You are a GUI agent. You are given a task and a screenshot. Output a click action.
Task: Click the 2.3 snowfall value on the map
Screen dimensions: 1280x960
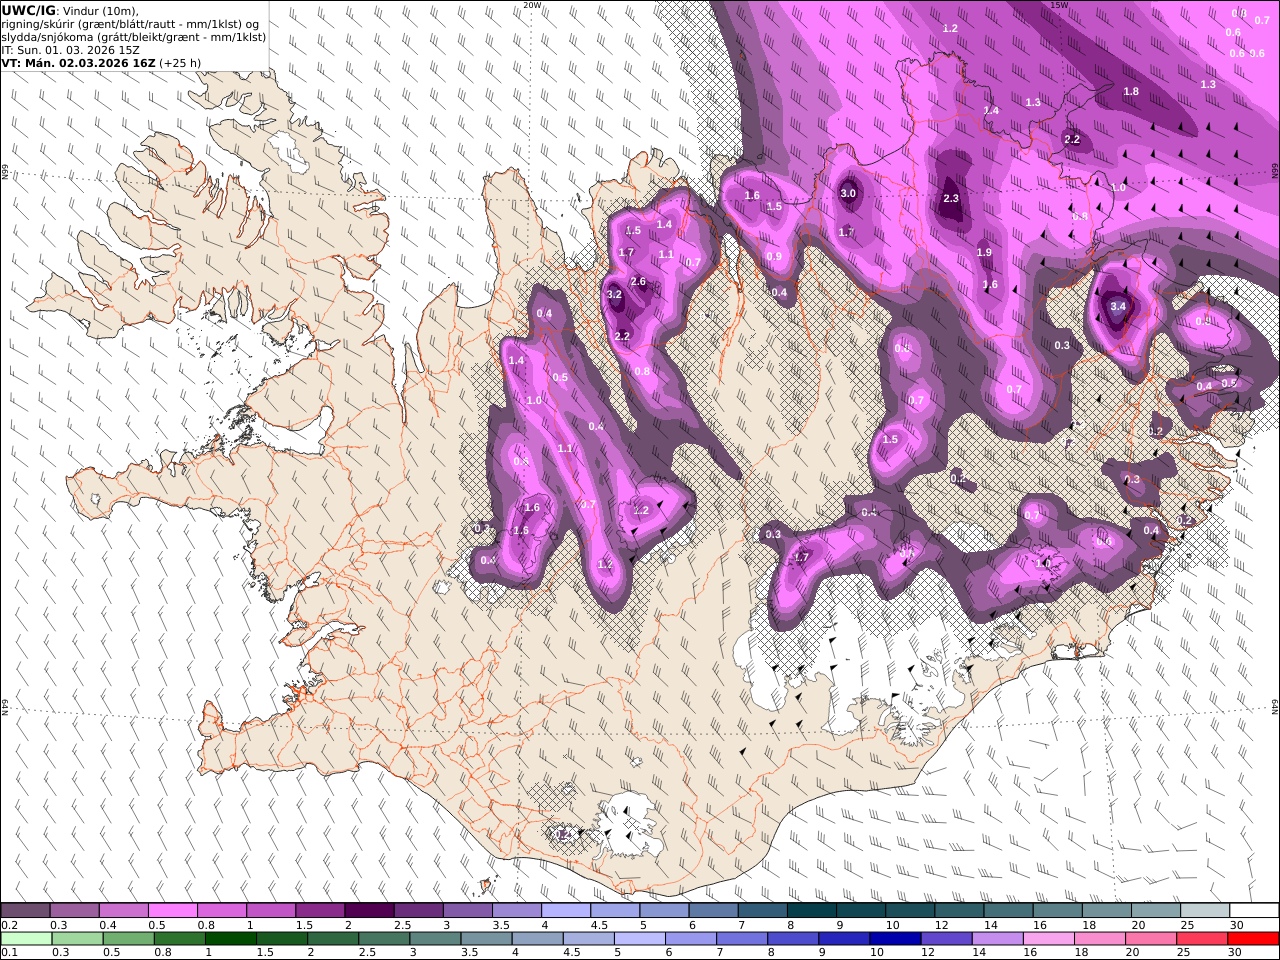pyautogui.click(x=951, y=199)
